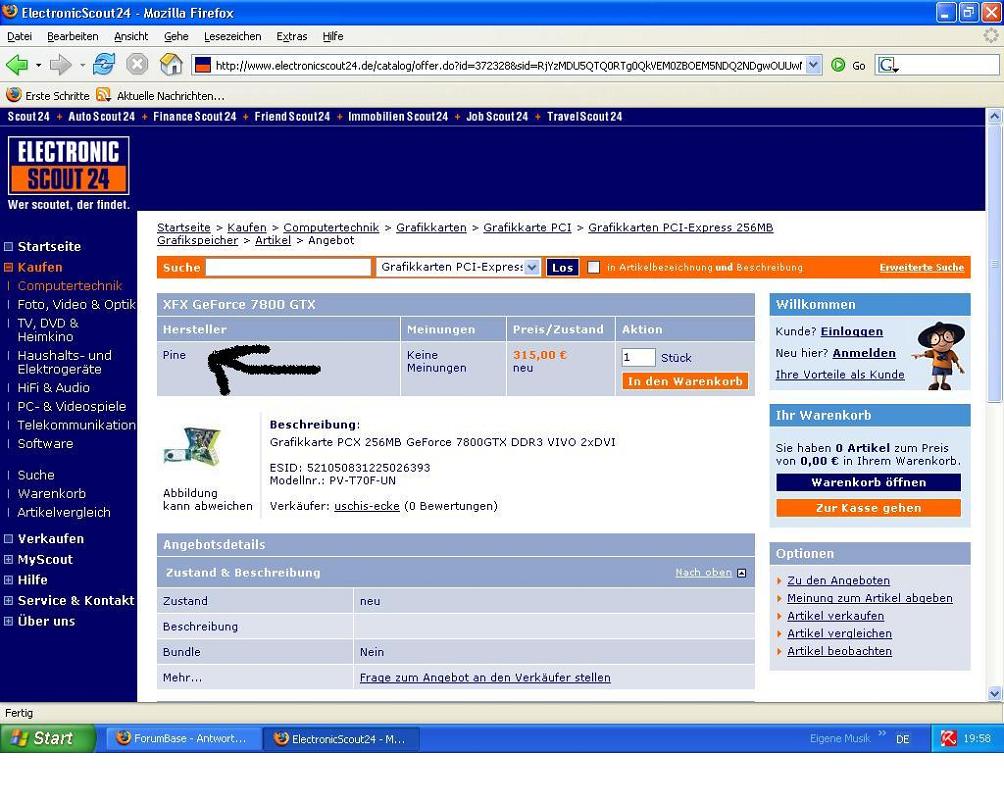Open AutoScout24 in top navigation
Viewport: 1004px width, 804px height.
tap(102, 117)
